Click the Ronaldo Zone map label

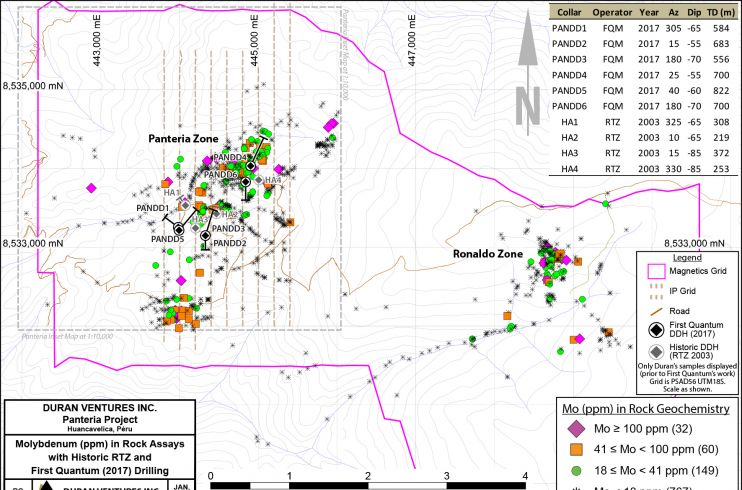pyautogui.click(x=488, y=254)
